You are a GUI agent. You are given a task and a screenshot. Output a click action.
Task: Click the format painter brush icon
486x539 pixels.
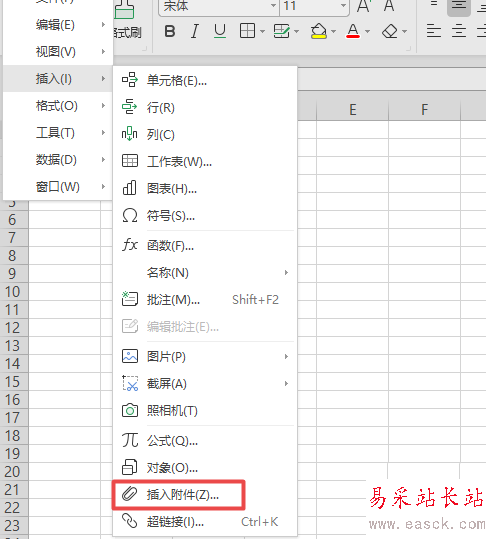click(x=124, y=10)
